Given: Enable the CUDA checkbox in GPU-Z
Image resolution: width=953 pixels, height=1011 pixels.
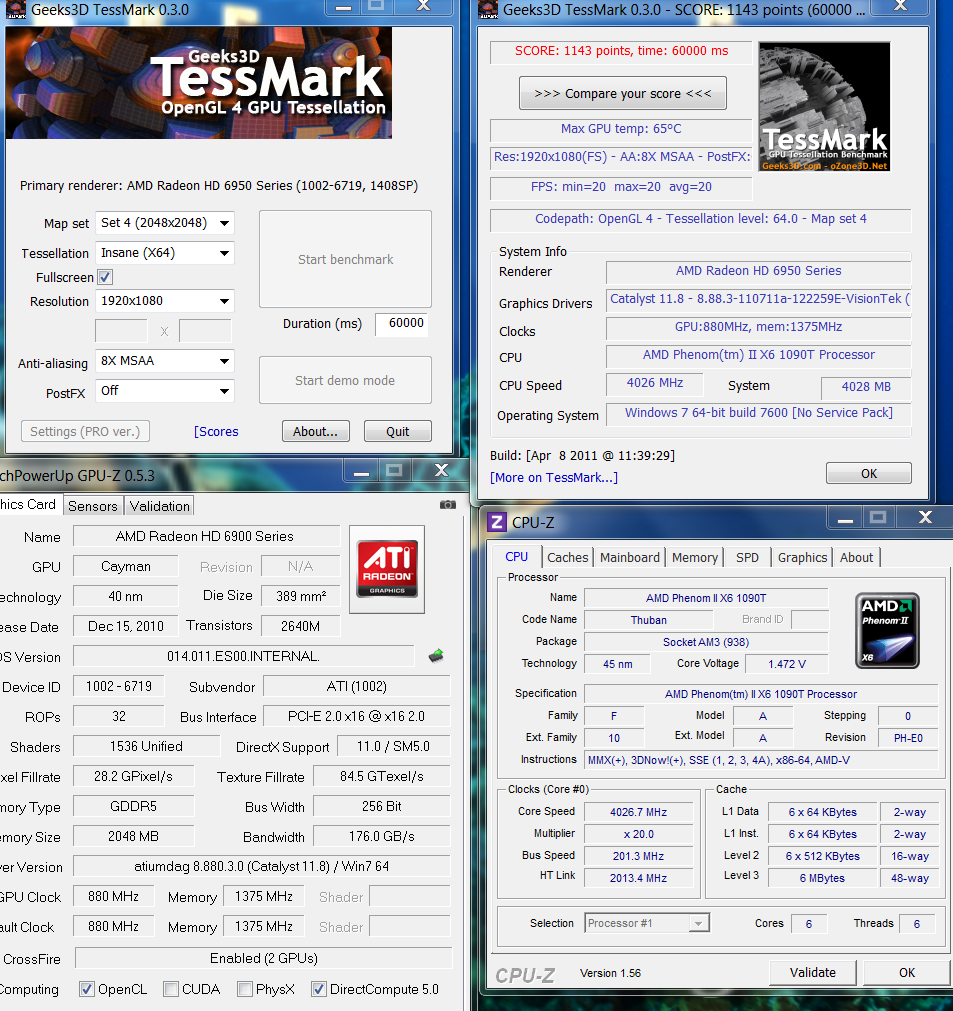Looking at the screenshot, I should [171, 989].
